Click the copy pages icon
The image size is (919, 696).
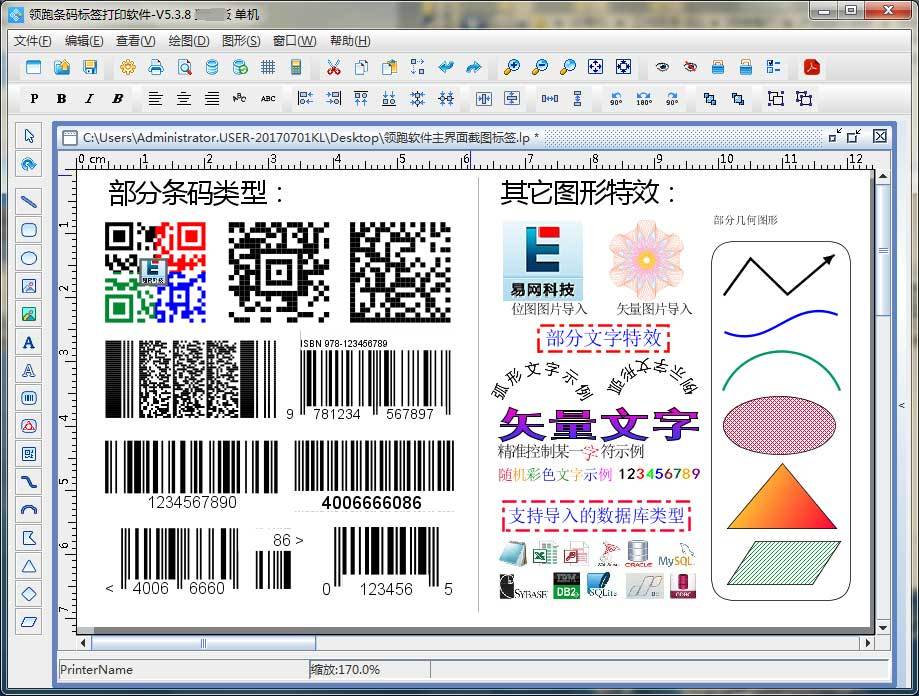pos(362,67)
